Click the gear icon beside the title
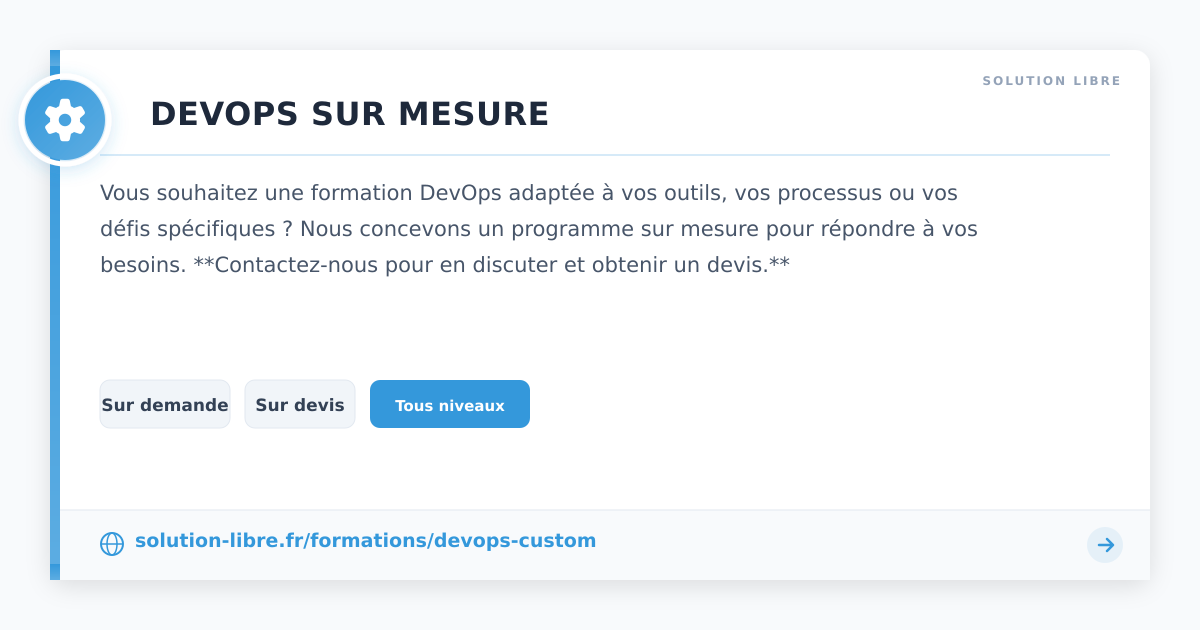This screenshot has width=1200, height=630. [65, 120]
